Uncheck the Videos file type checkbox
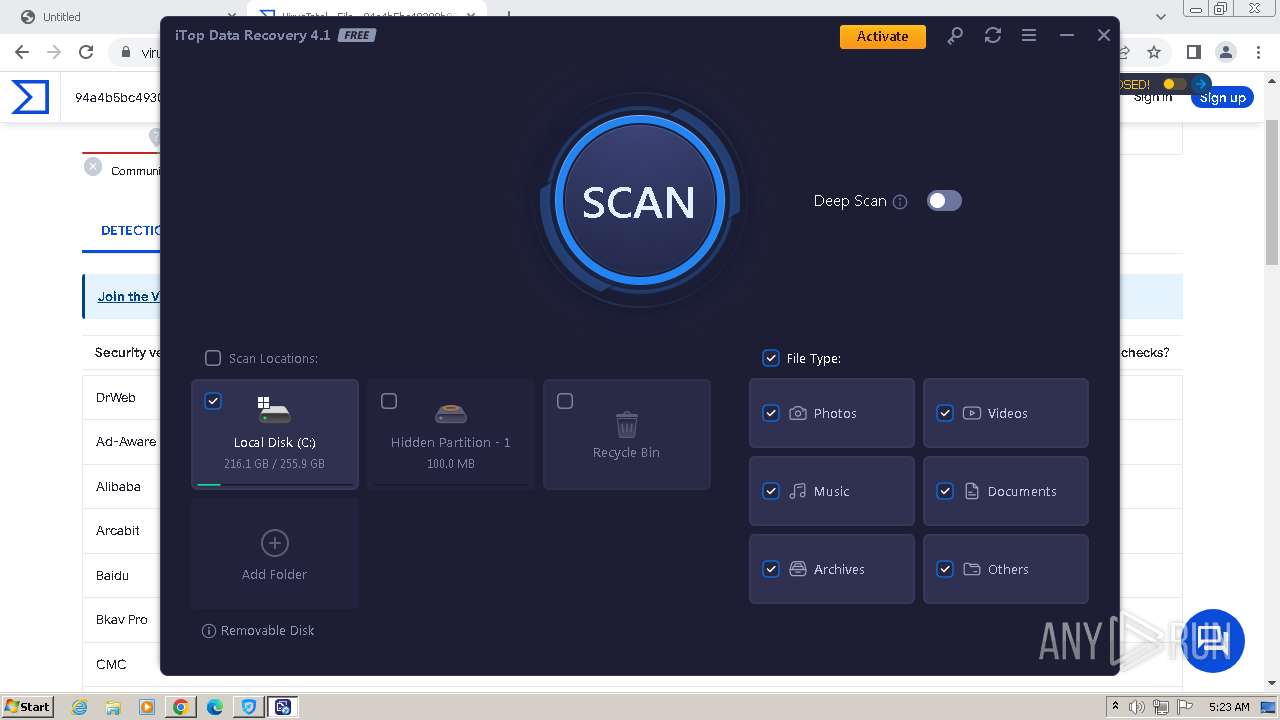The image size is (1280, 720). (945, 413)
